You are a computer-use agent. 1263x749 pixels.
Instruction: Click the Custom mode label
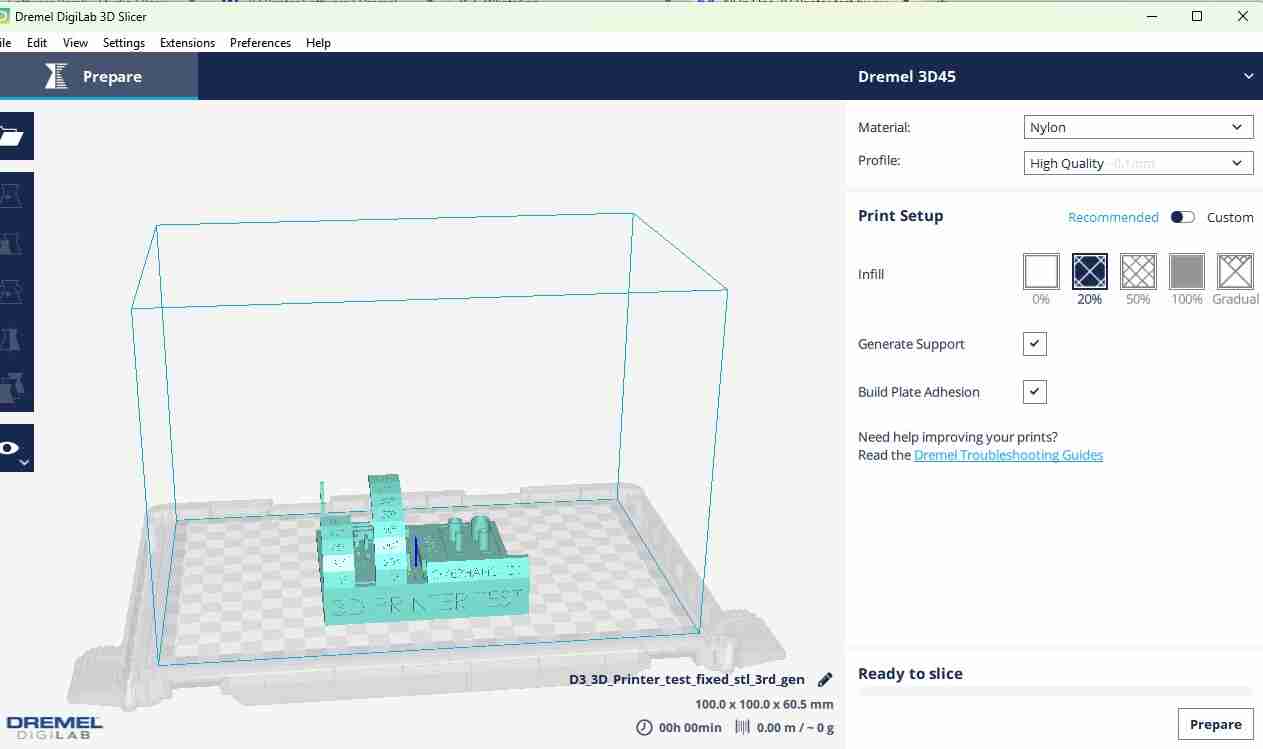click(x=1230, y=217)
